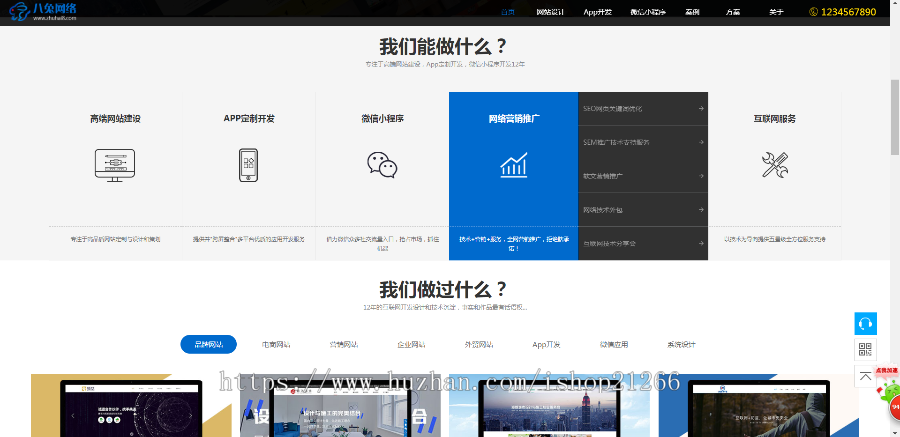900x437 pixels.
Task: Open the dark-themed portfolio thumbnail on gold background
Action: [x=131, y=405]
